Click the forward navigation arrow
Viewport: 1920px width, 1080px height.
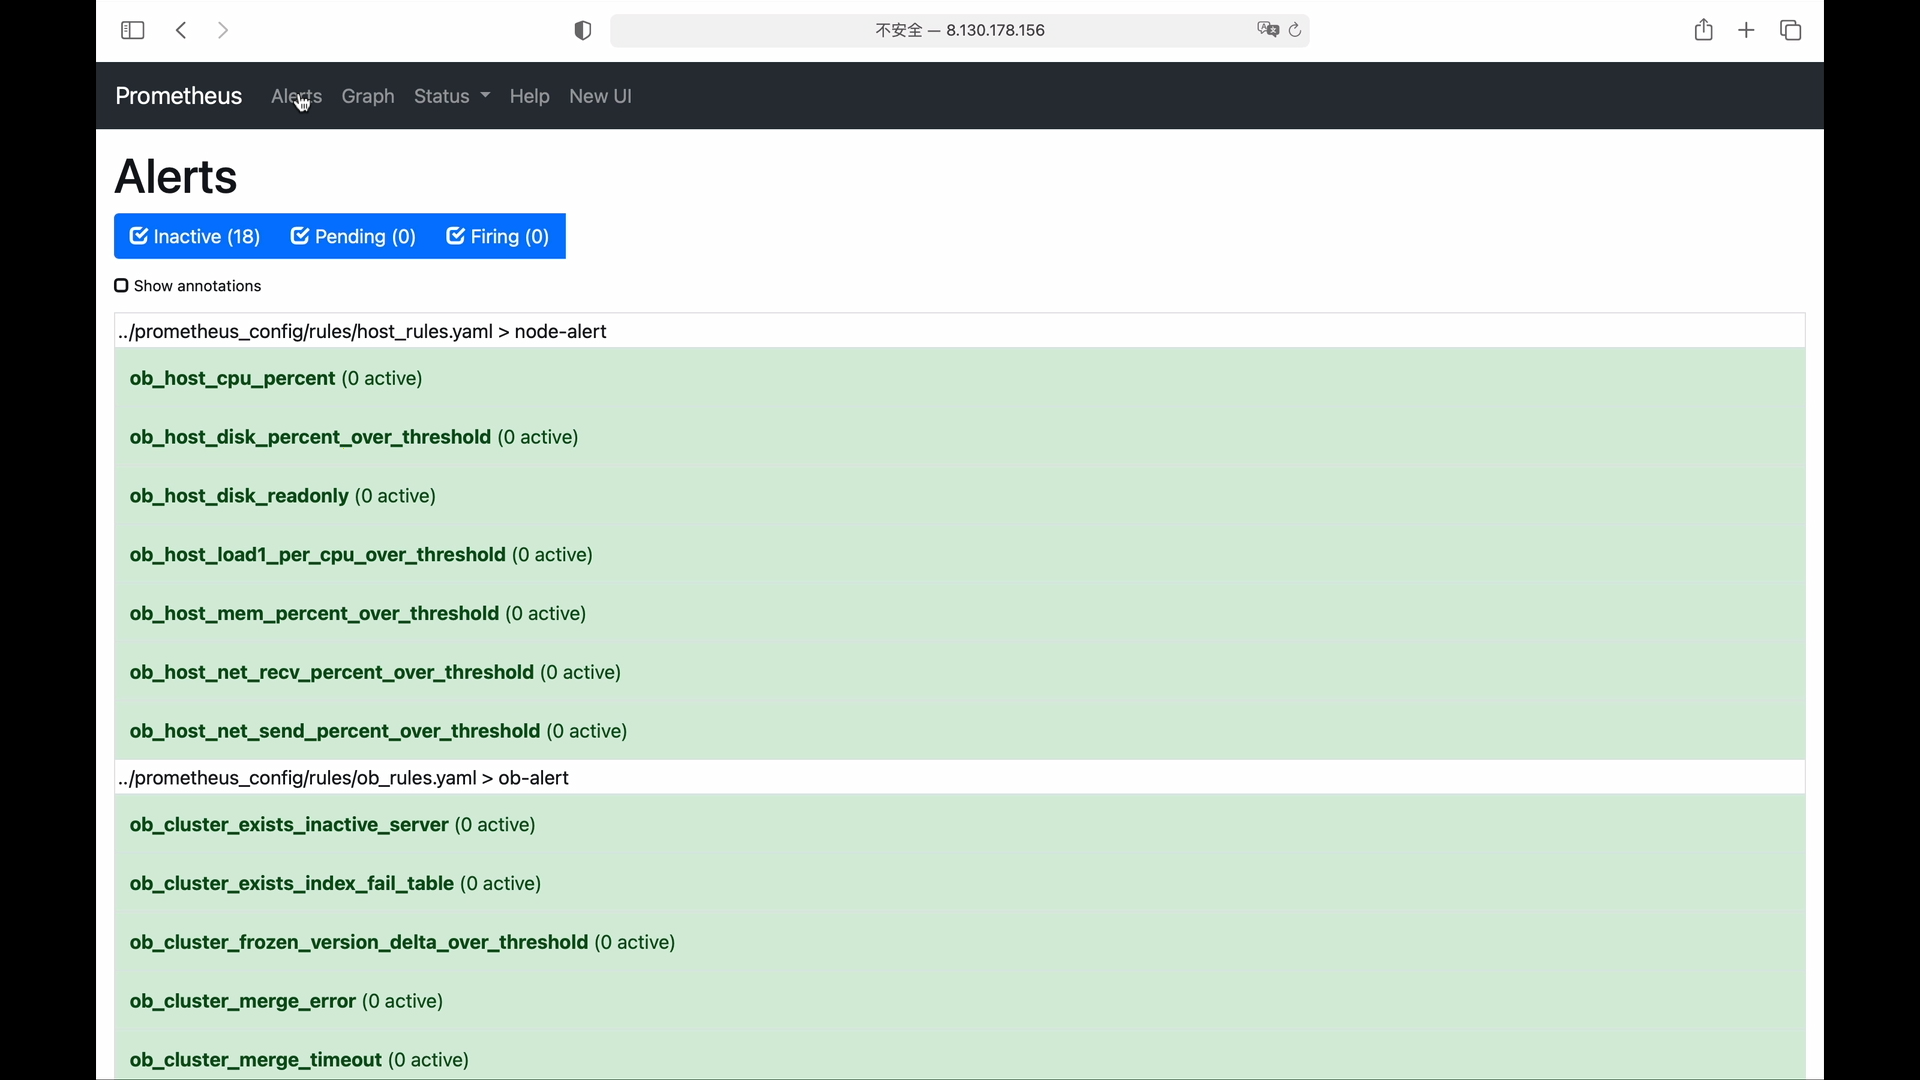[223, 31]
